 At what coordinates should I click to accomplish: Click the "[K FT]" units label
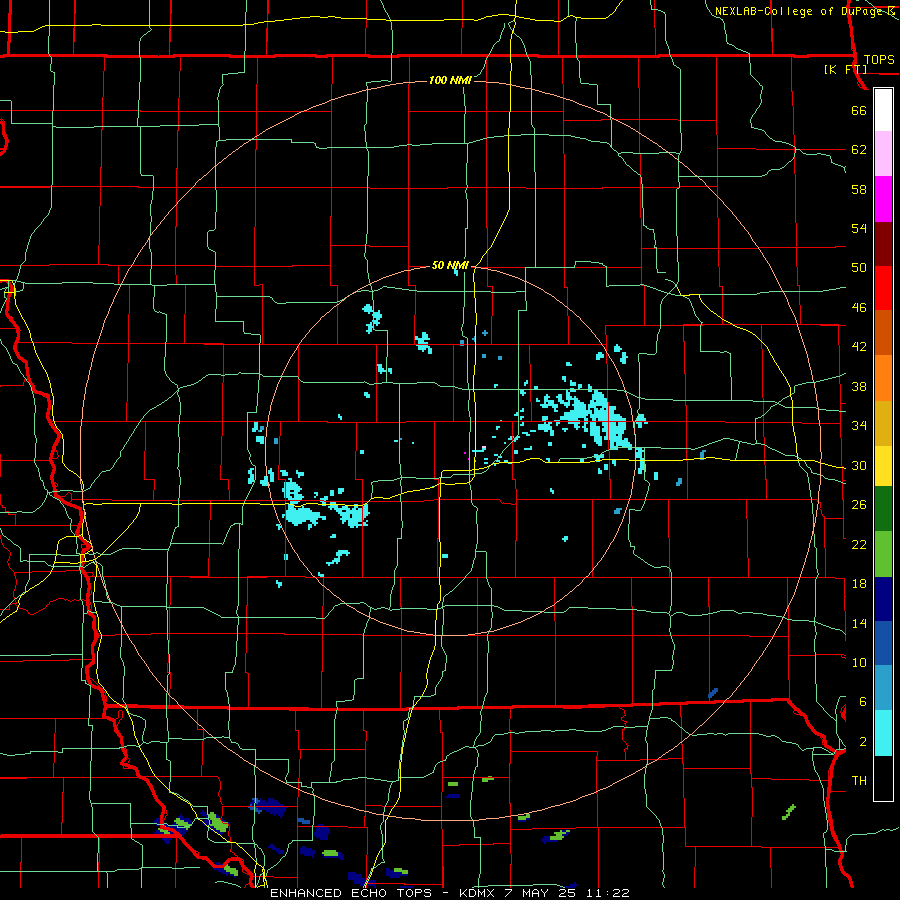[x=845, y=69]
